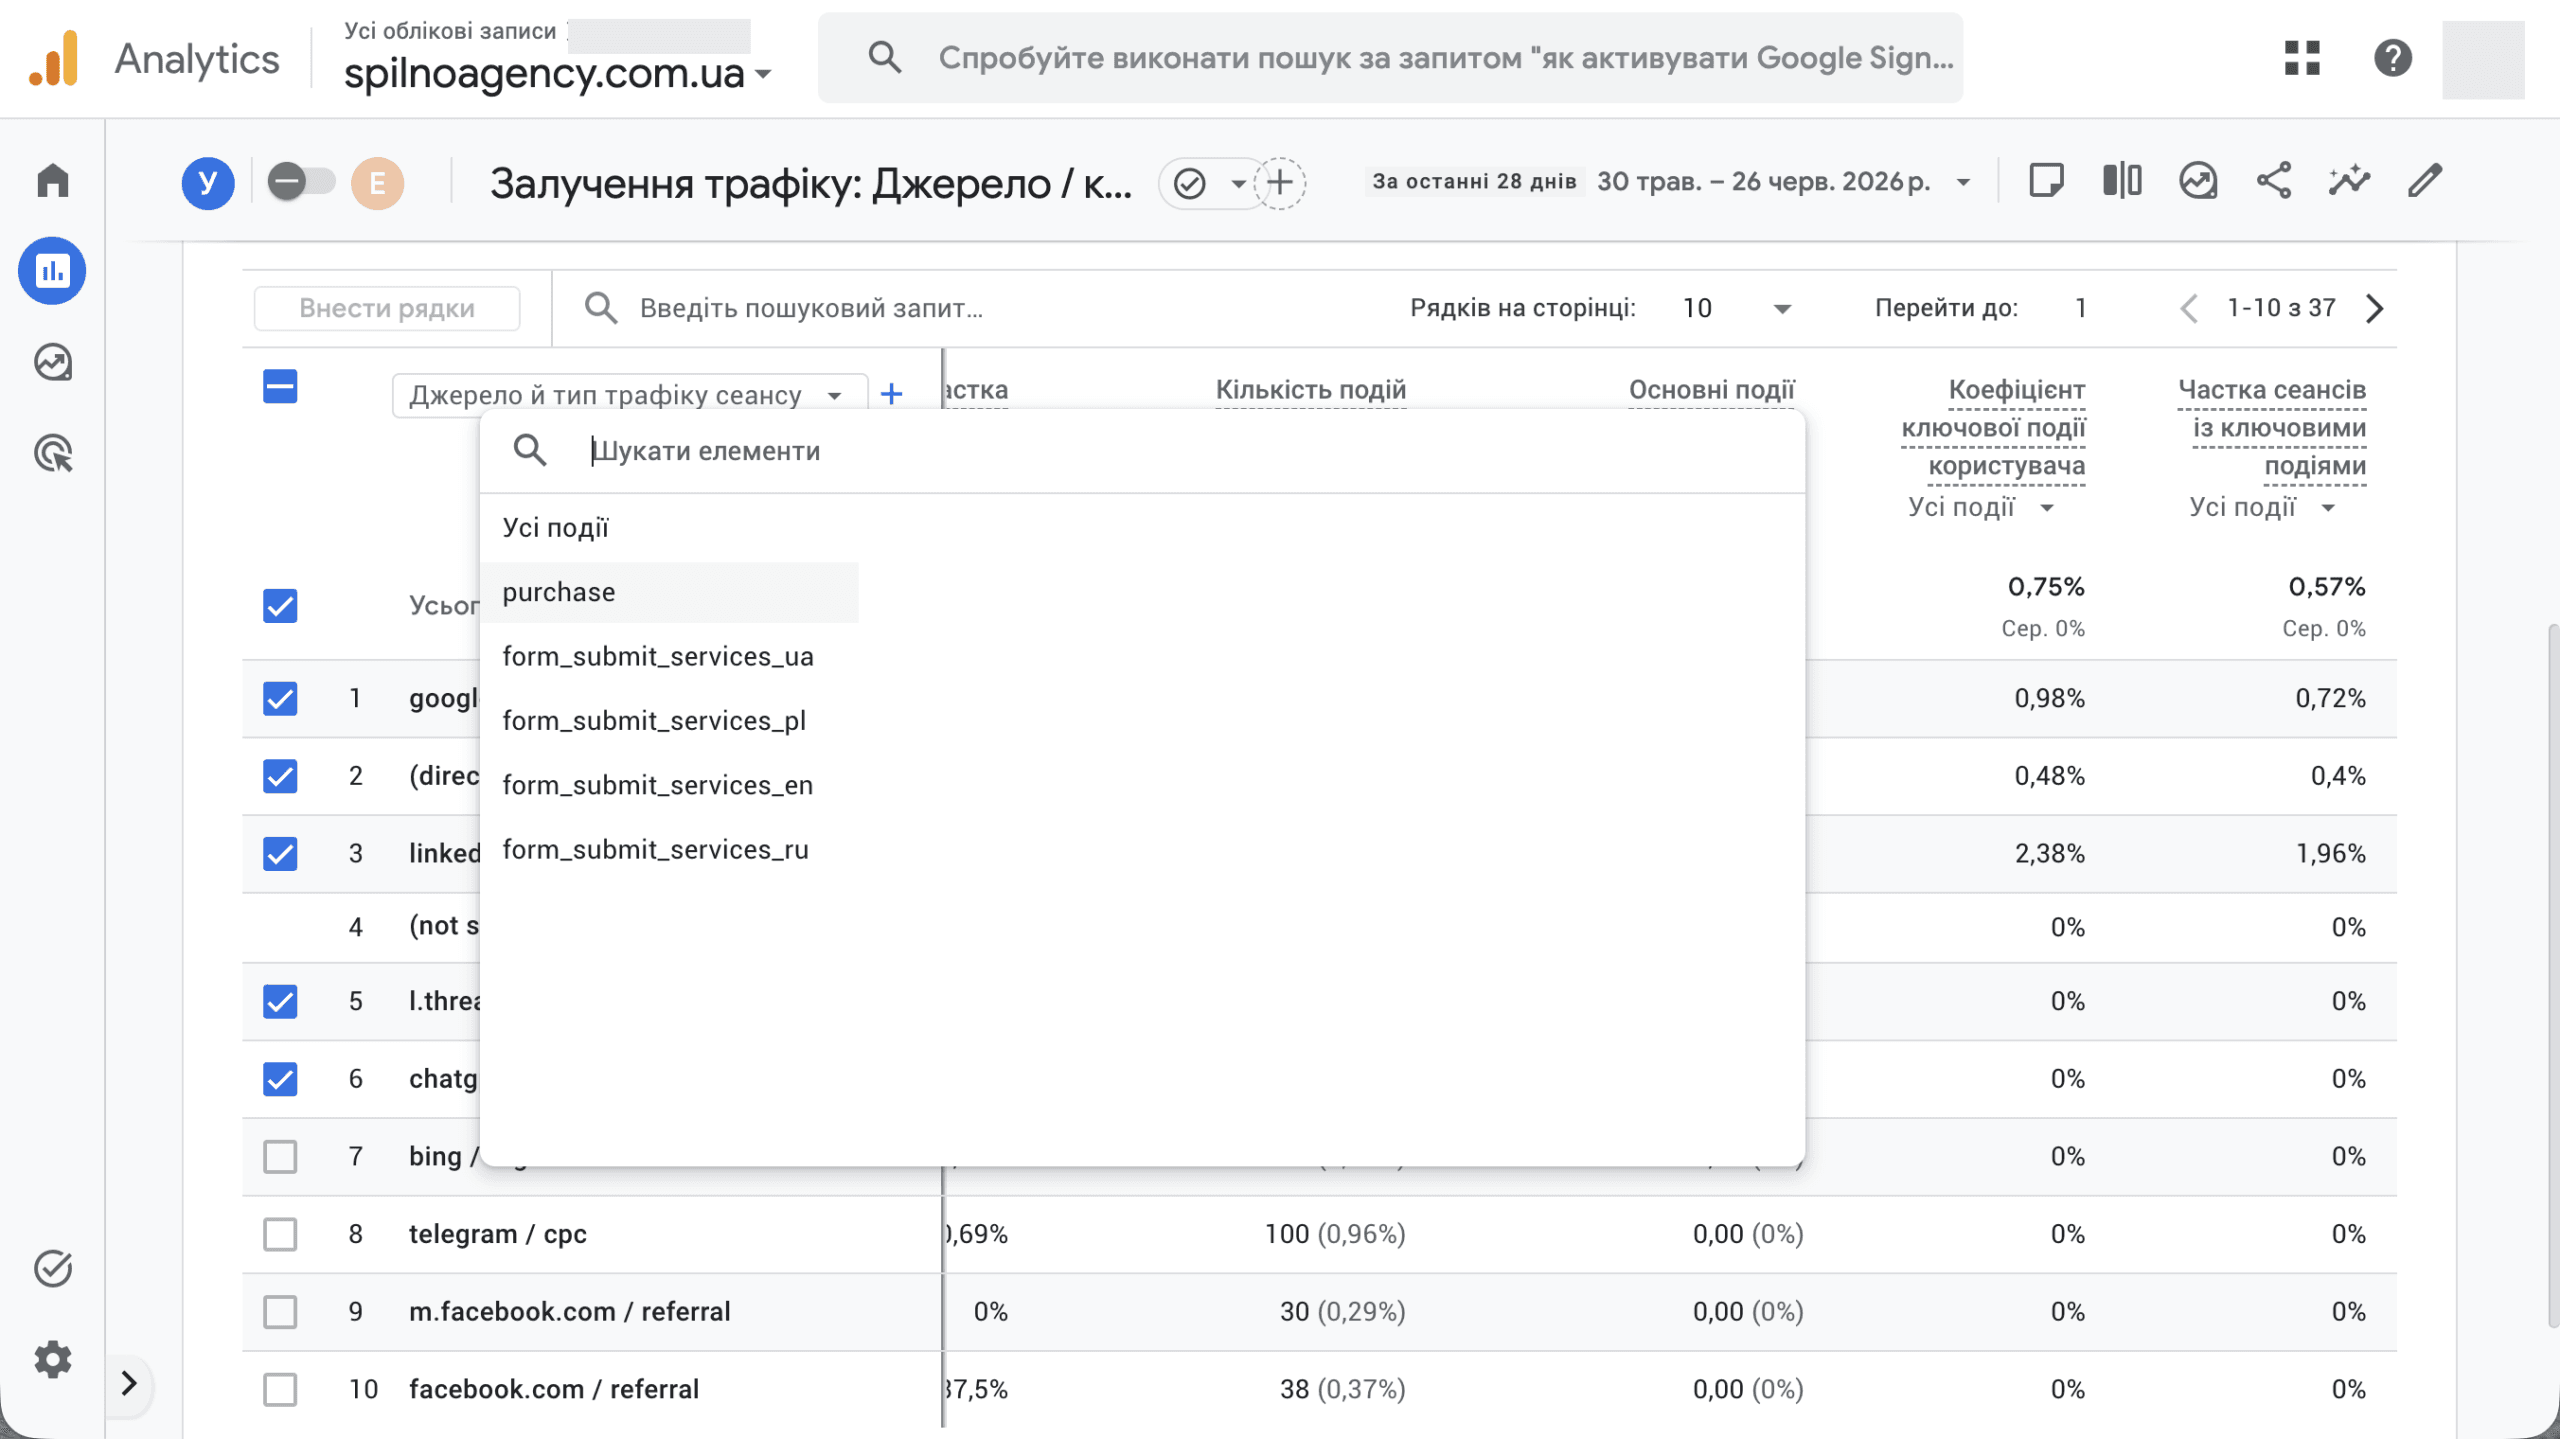The image size is (2560, 1439).
Task: Select the Reports icon in sidebar
Action: point(52,271)
